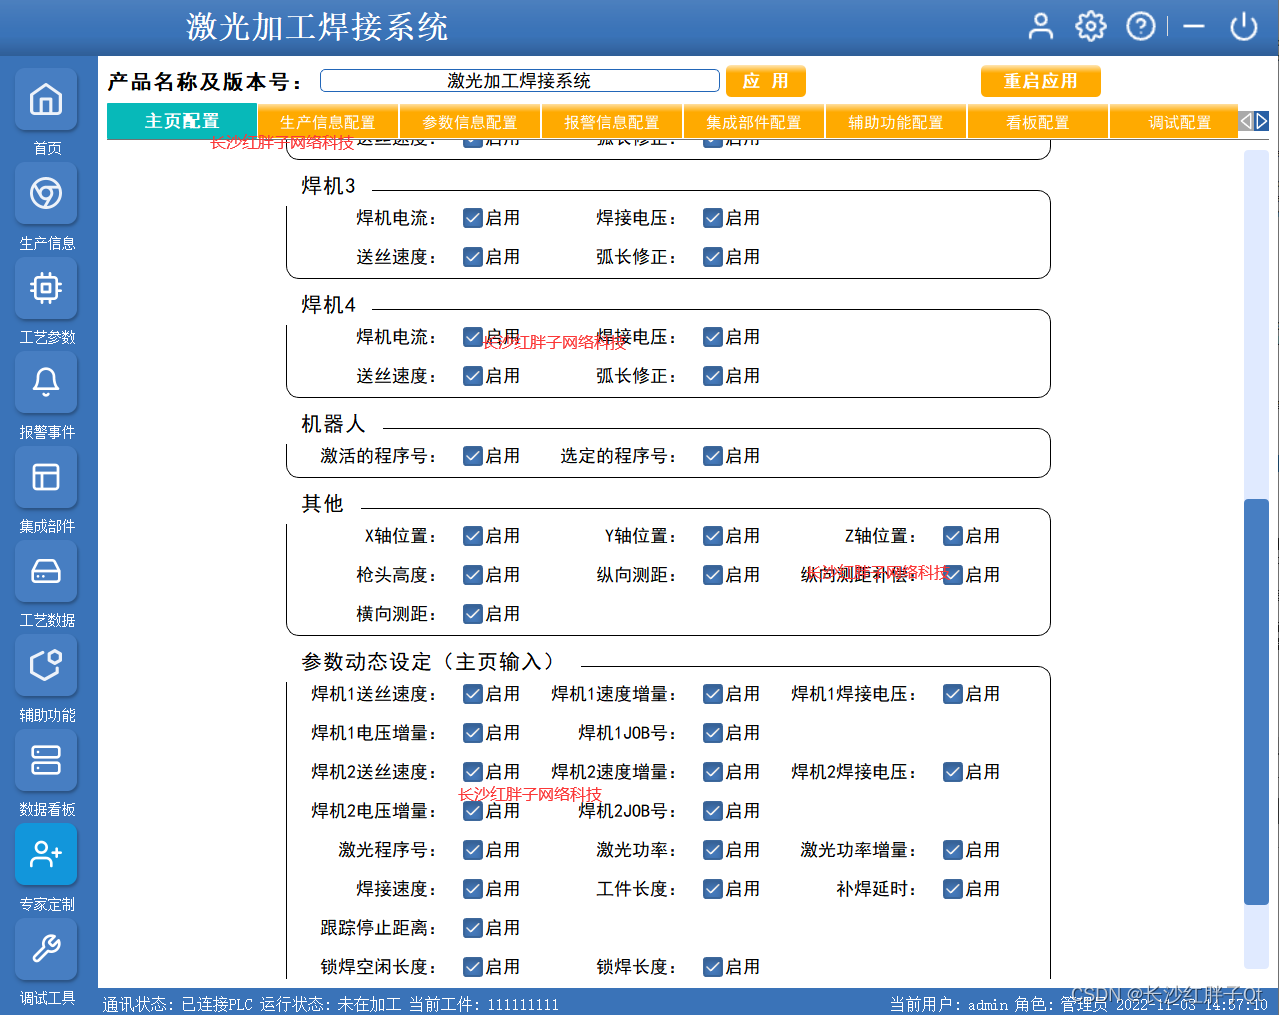The image size is (1279, 1015).
Task: Toggle 激活的程序号 启用 checkbox
Action: click(473, 456)
